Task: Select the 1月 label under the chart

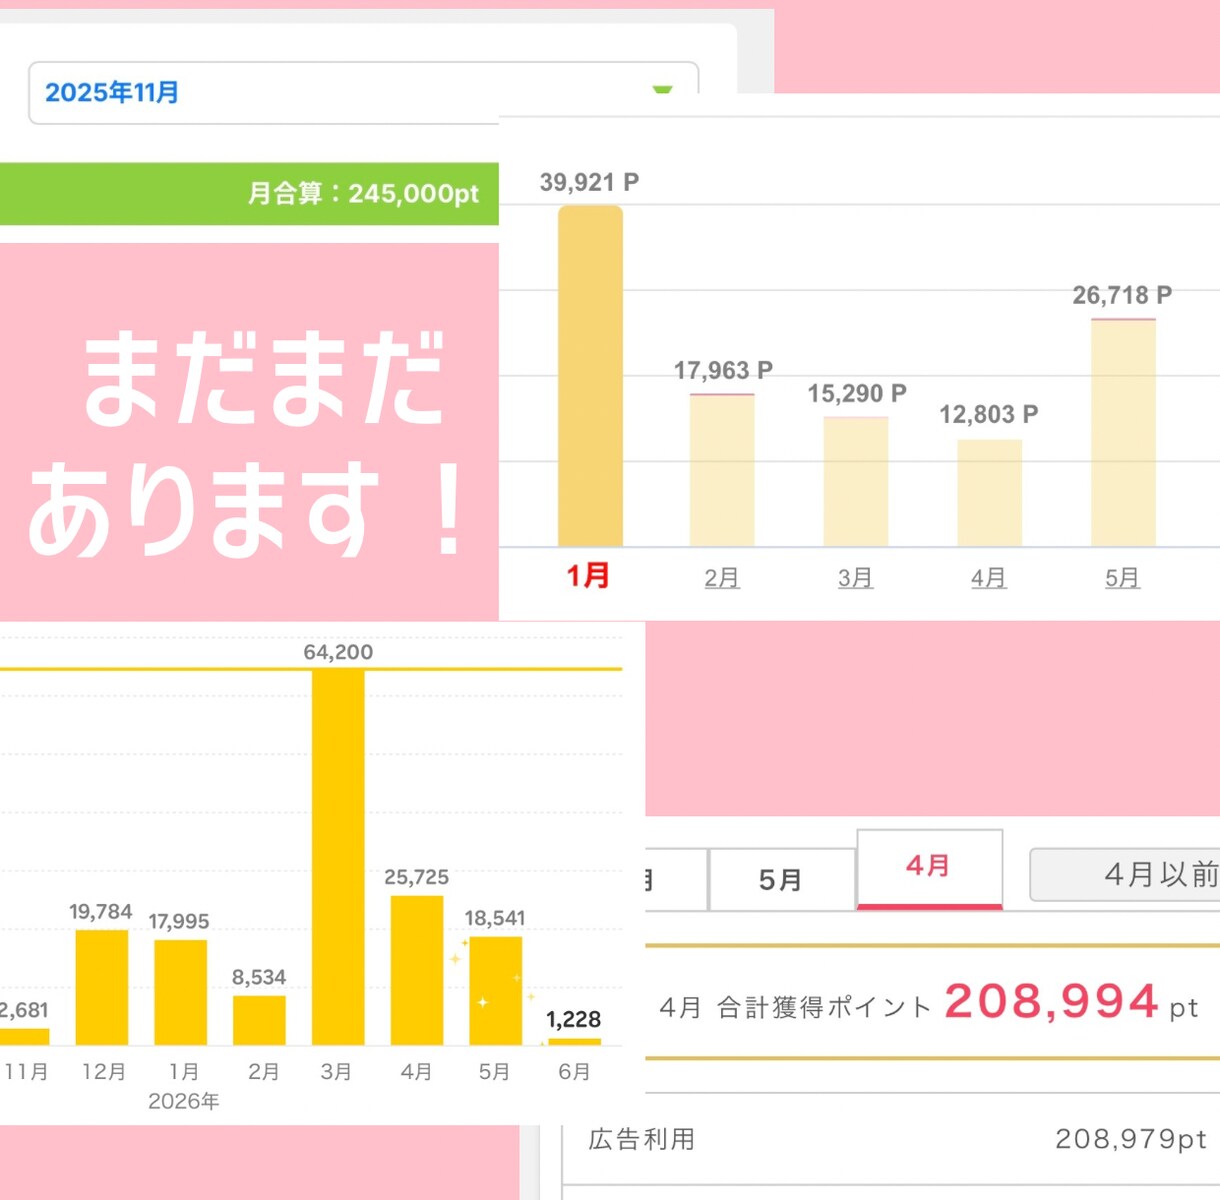Action: (588, 576)
